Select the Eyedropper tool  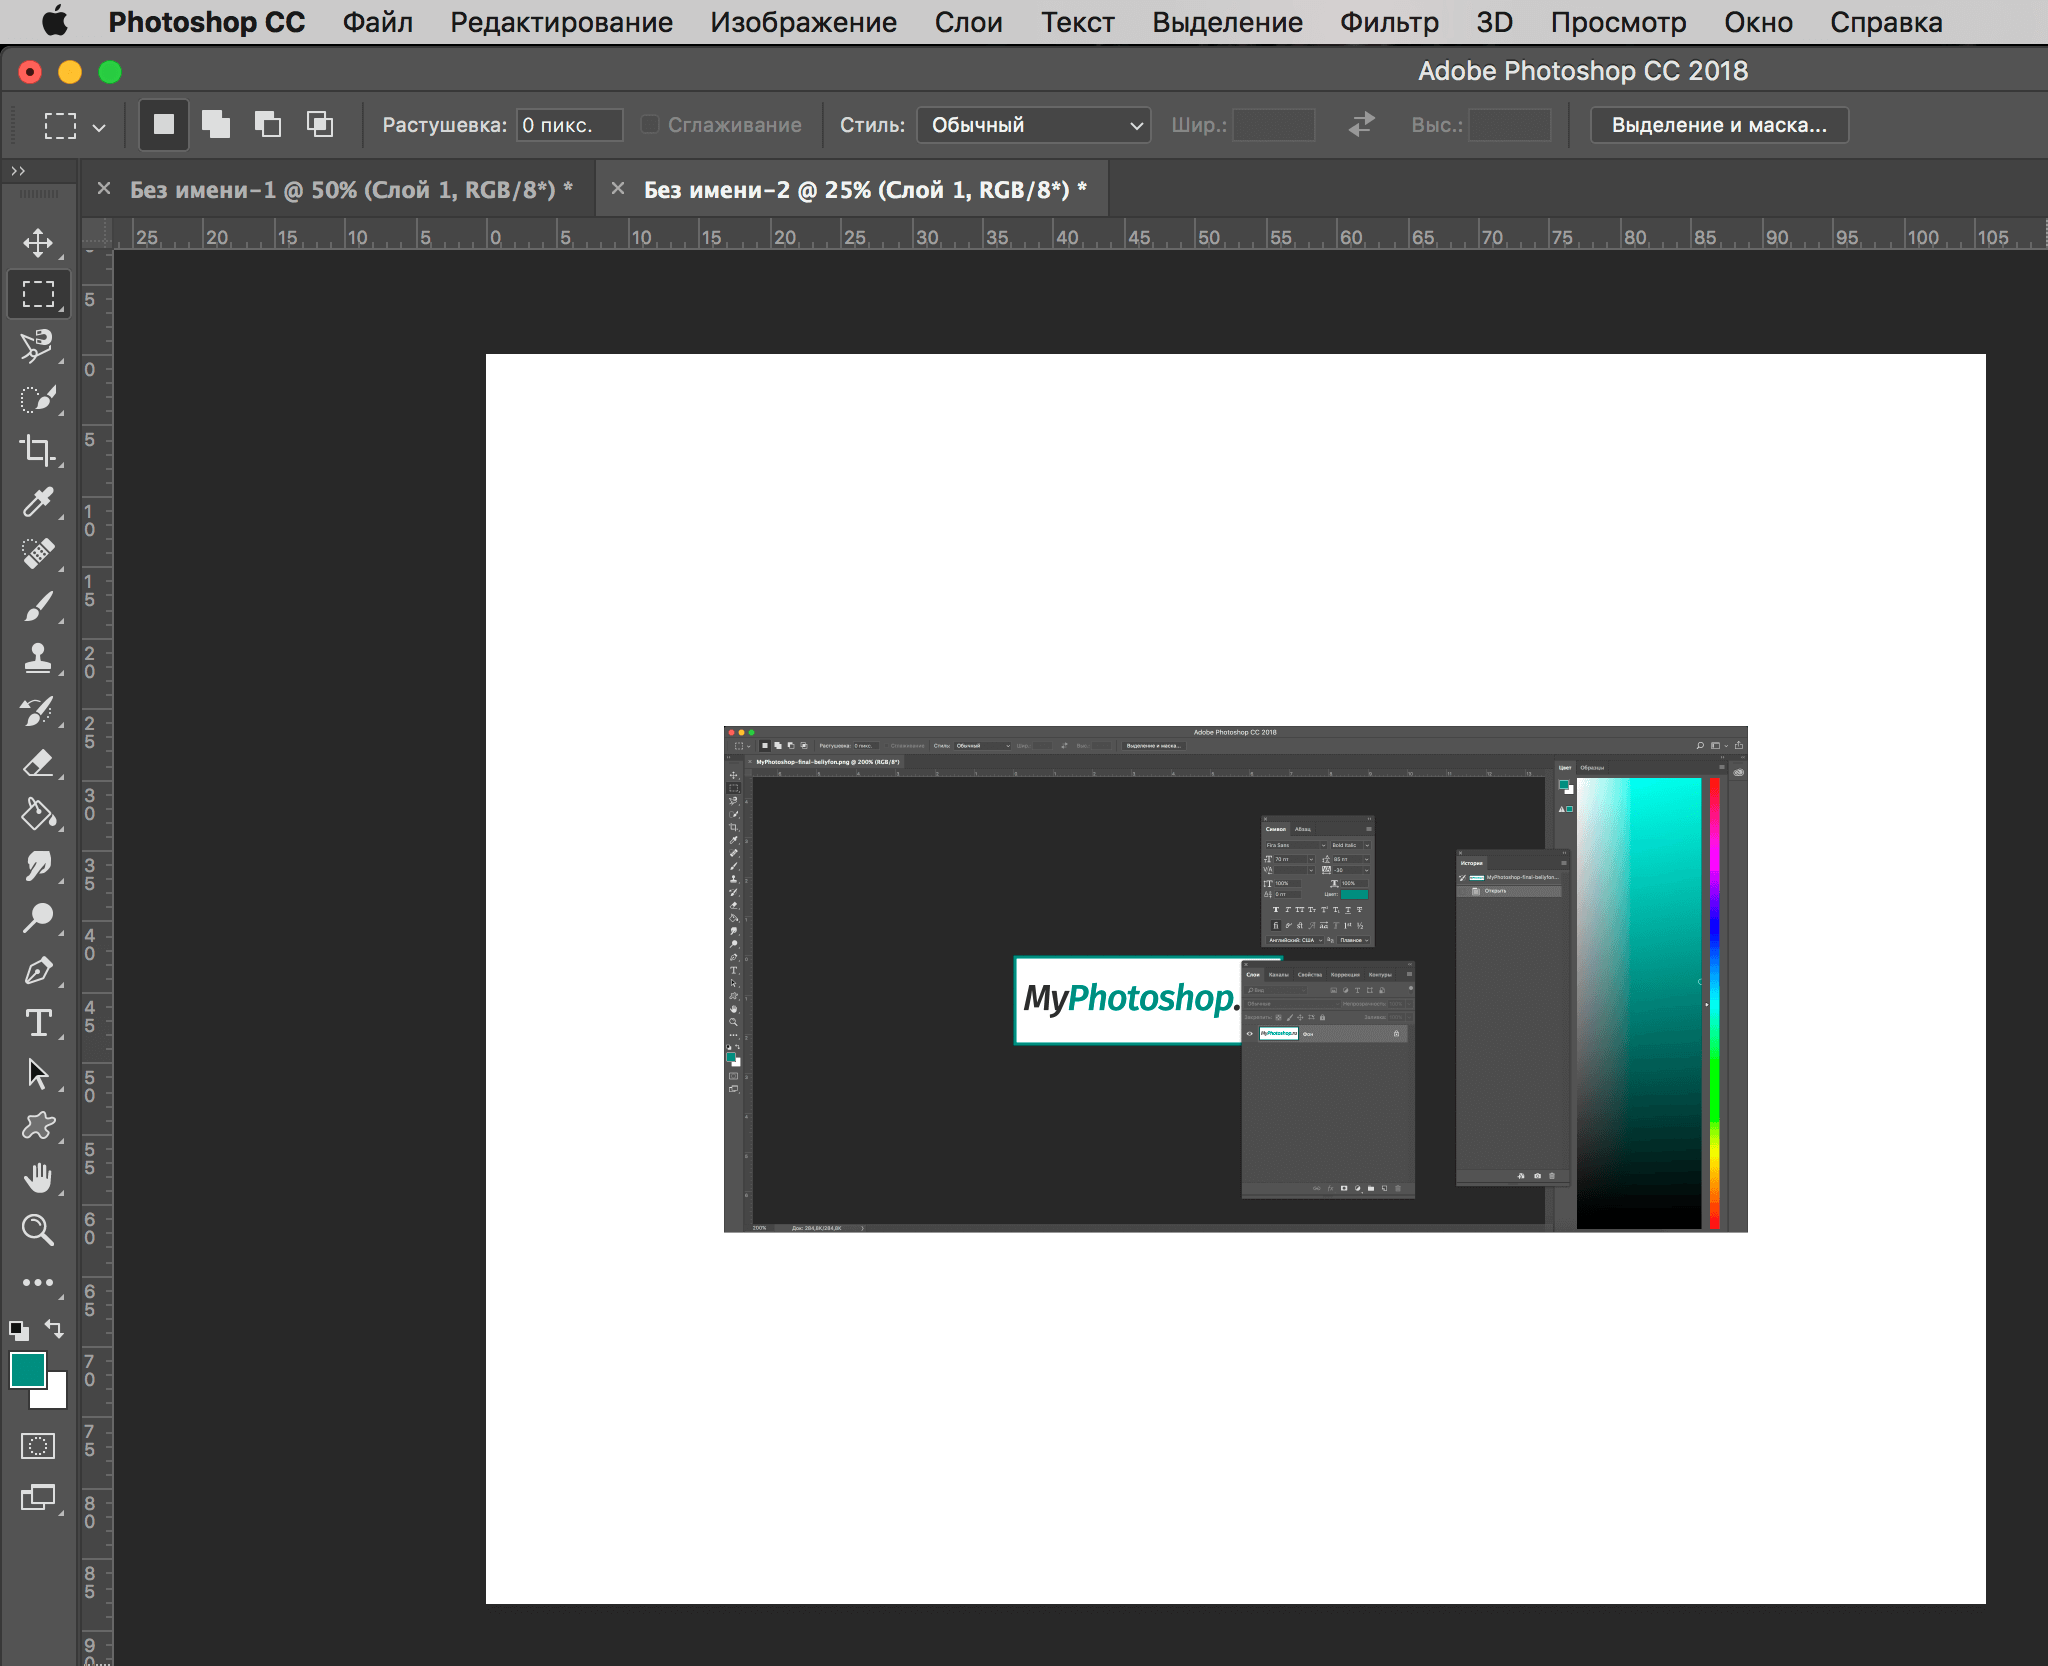(38, 502)
